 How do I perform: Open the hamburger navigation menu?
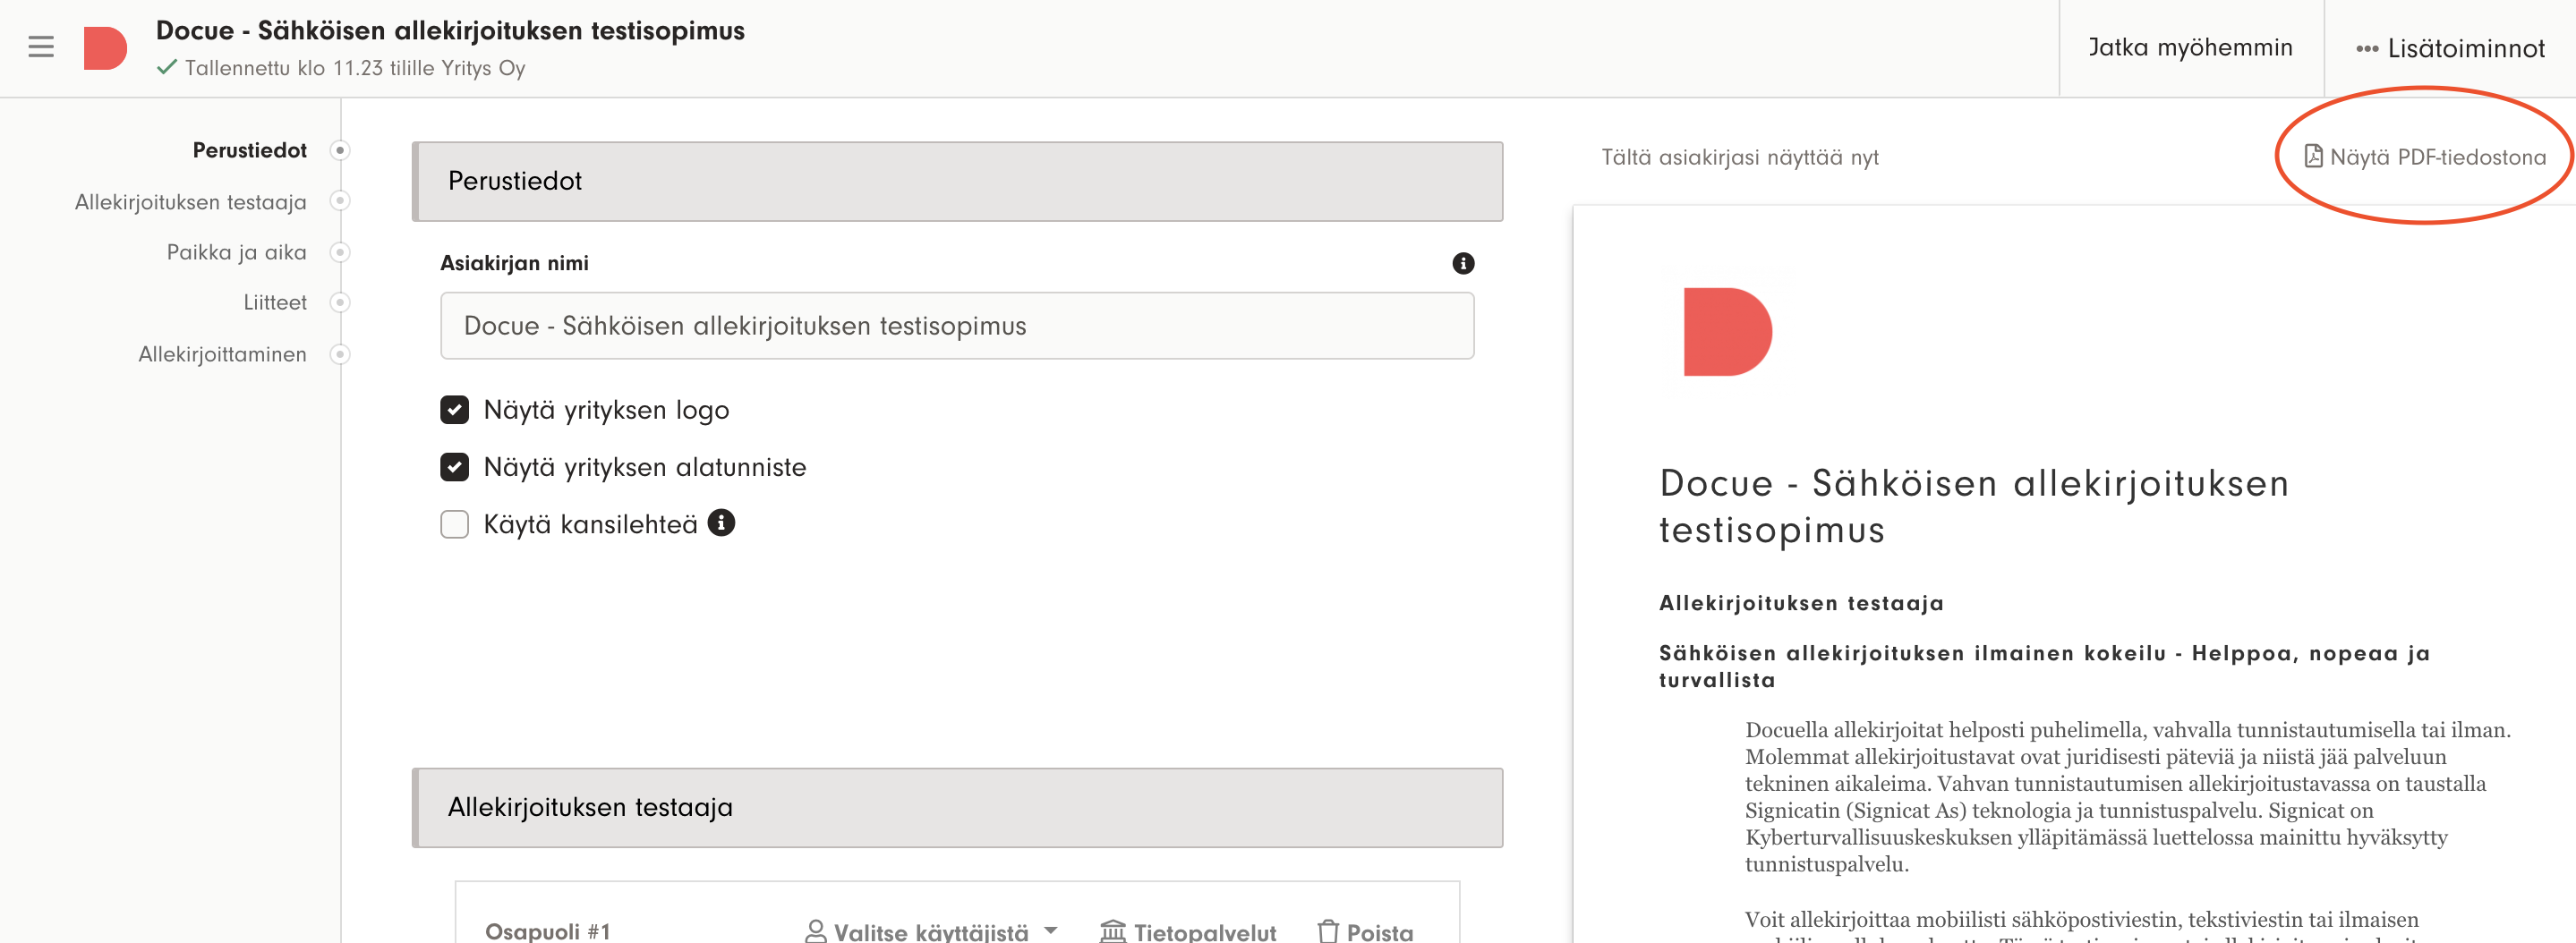41,47
